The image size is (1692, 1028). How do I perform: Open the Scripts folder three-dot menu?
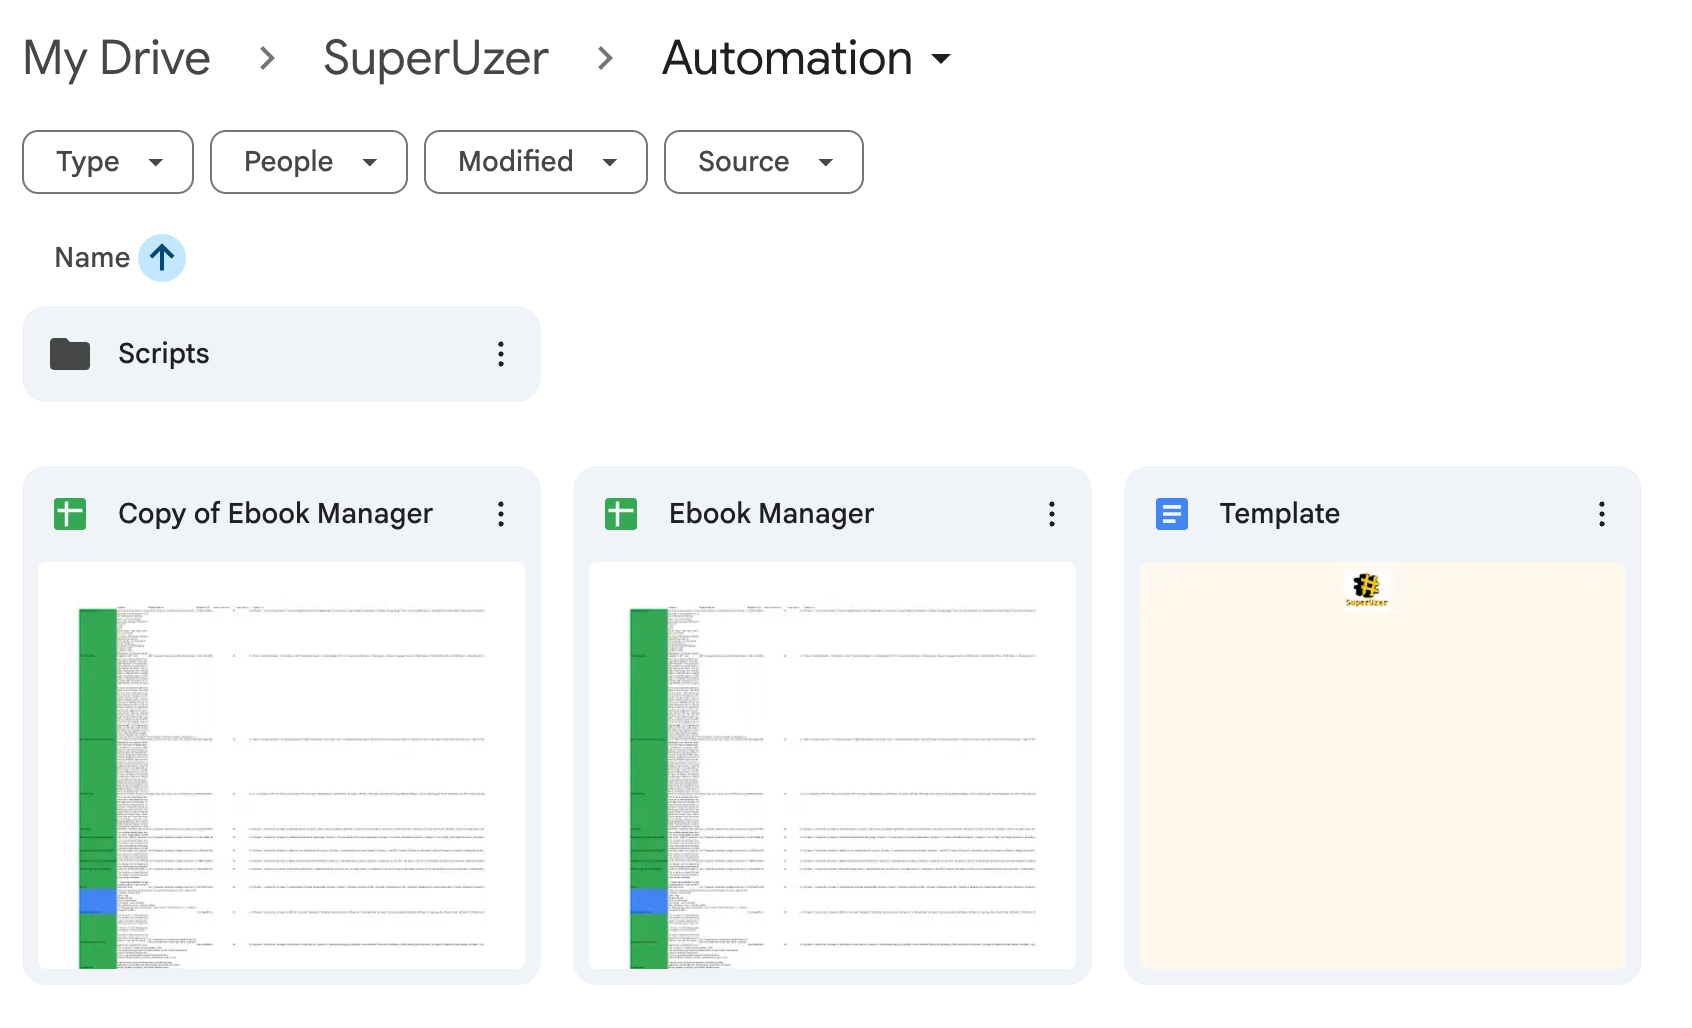(x=501, y=354)
